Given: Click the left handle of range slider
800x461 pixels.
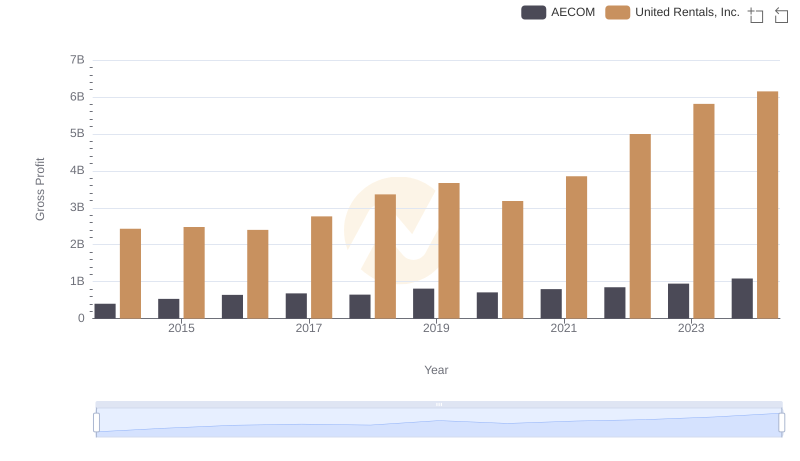Looking at the screenshot, I should coord(96,423).
